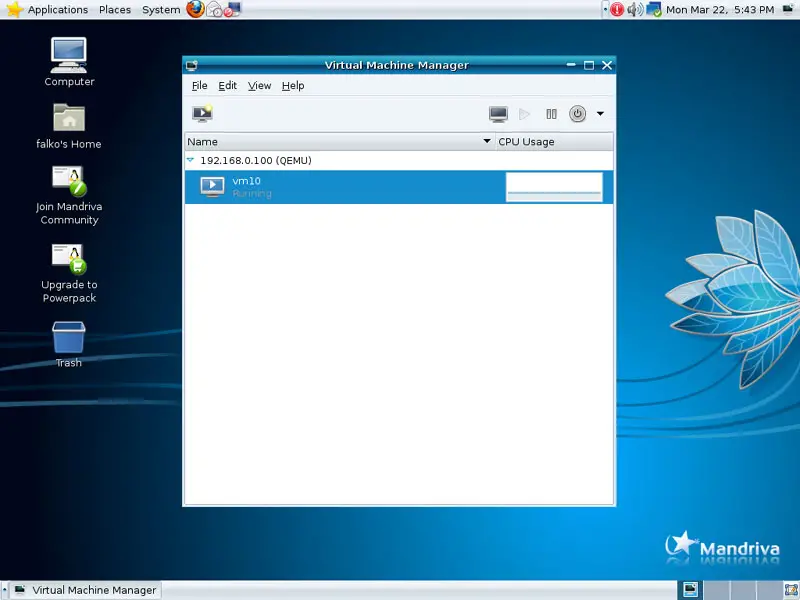Open the selected VM console

pyautogui.click(x=498, y=114)
